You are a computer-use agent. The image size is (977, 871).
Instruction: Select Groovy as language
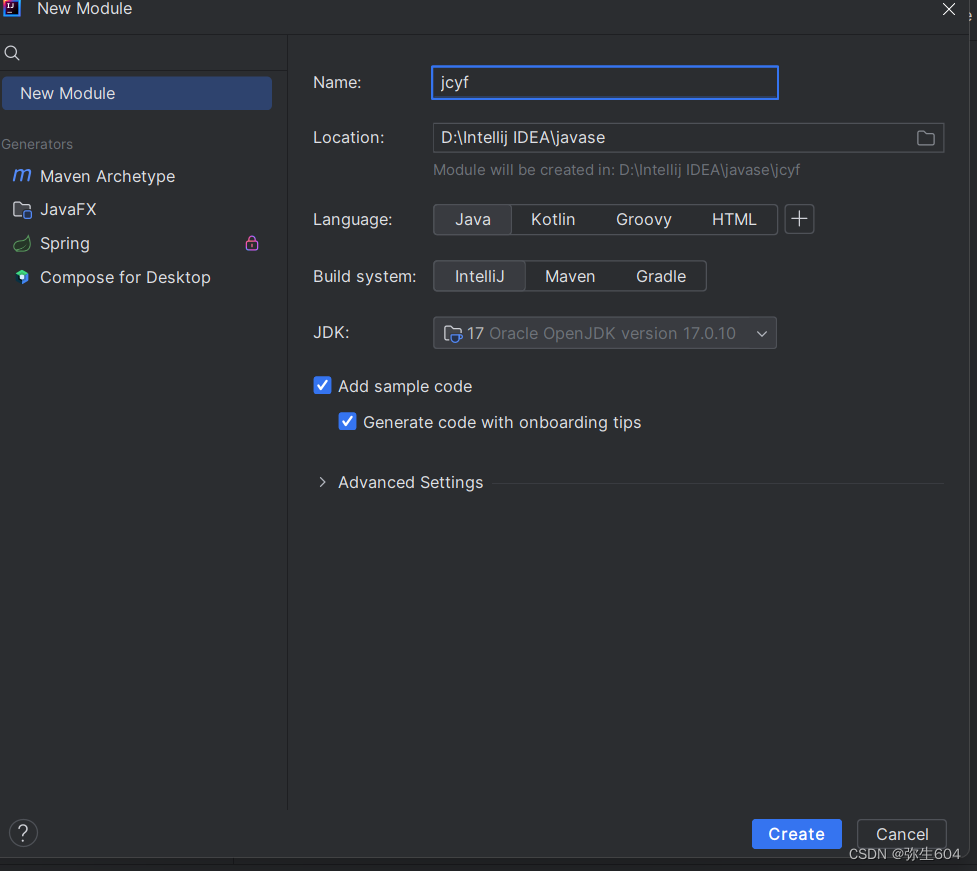click(644, 219)
